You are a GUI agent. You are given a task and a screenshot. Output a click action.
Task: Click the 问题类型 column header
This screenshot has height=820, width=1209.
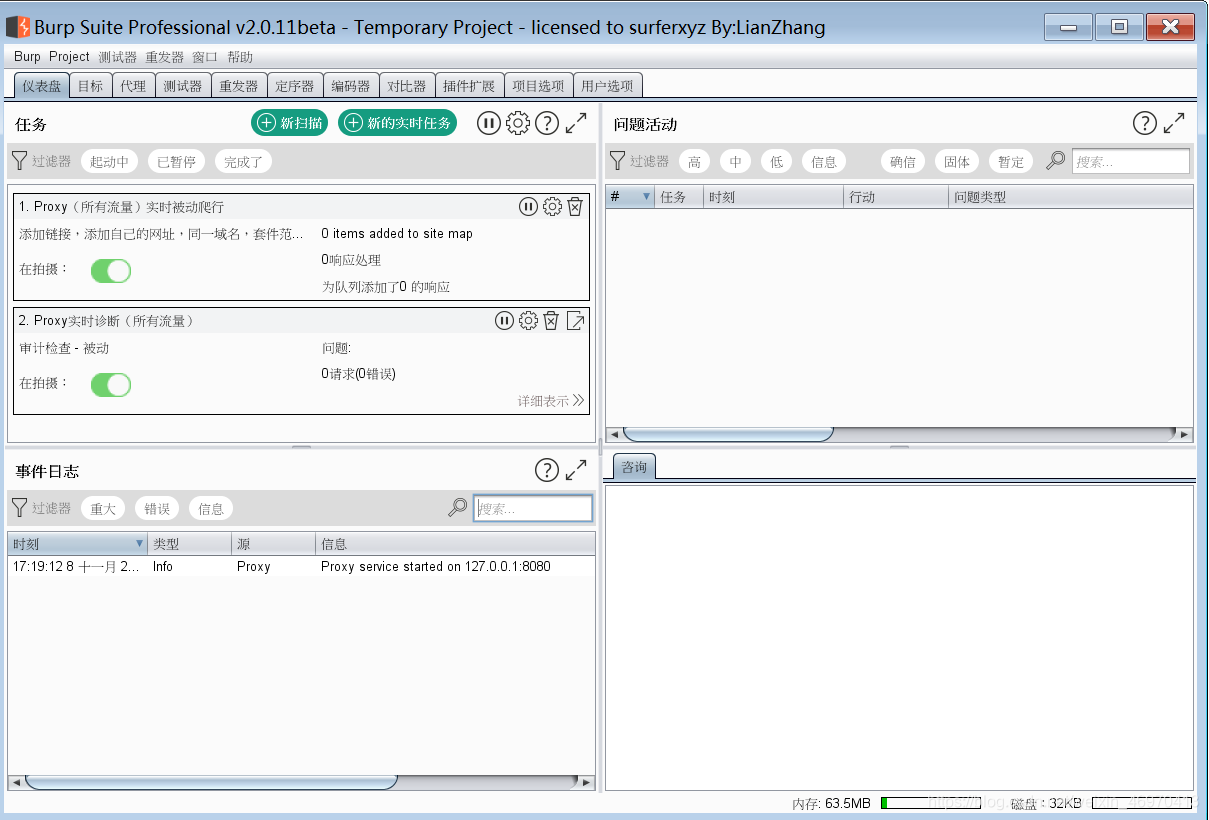[x=1070, y=197]
